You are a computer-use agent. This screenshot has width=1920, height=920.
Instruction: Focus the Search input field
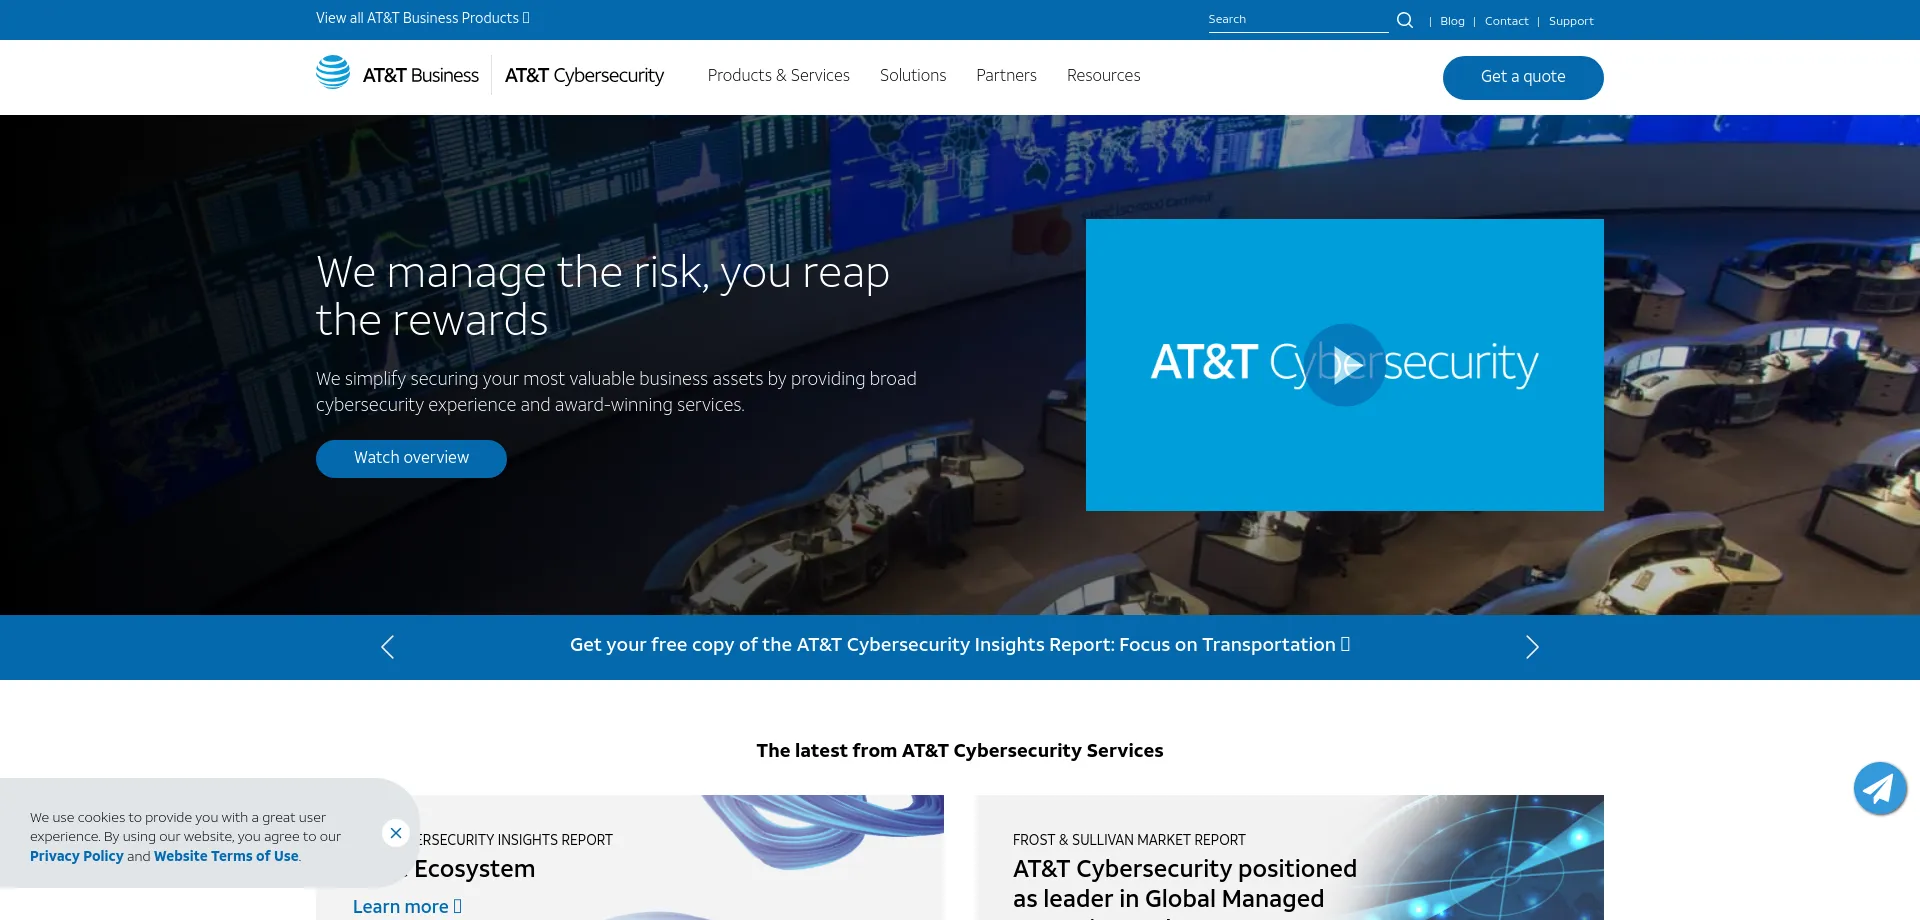click(1298, 20)
